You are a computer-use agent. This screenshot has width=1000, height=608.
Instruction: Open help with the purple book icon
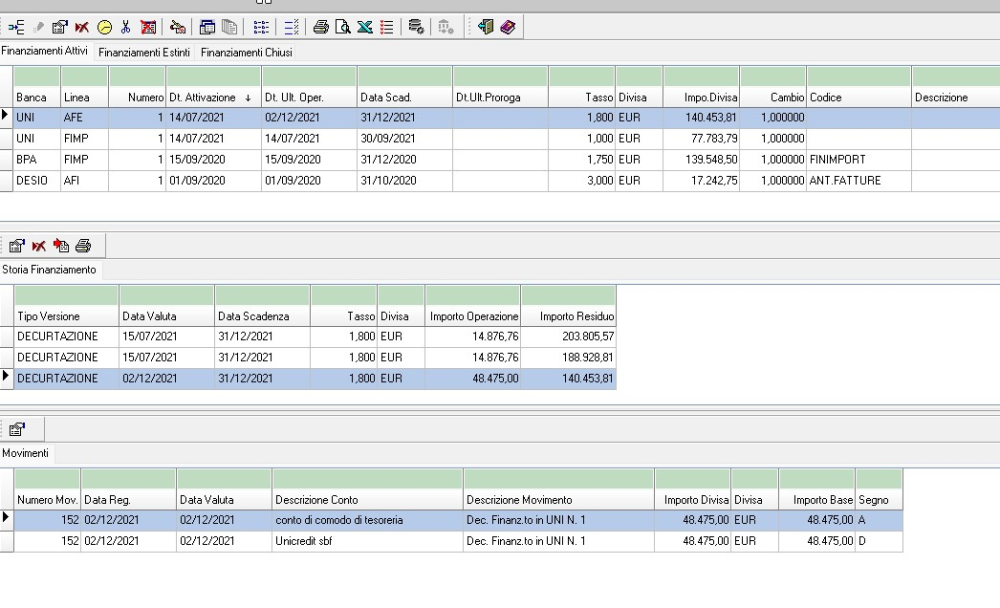(x=507, y=29)
